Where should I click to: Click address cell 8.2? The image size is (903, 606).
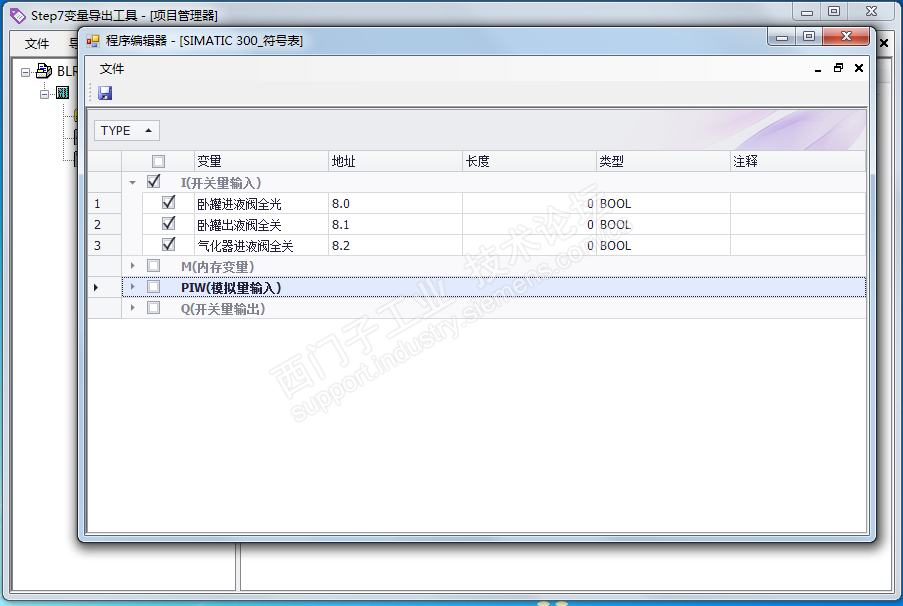(396, 245)
